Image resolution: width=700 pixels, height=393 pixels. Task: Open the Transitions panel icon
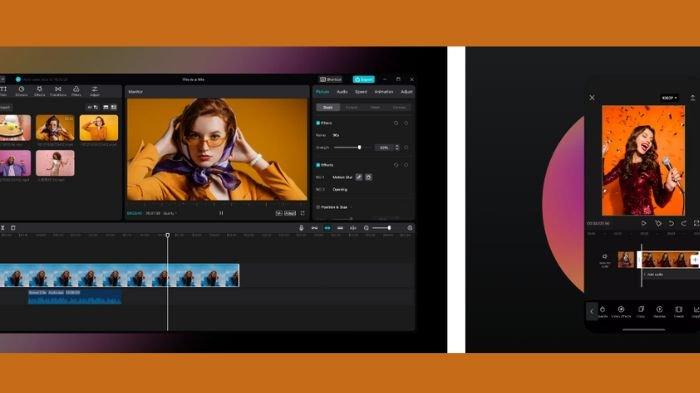tap(58, 91)
